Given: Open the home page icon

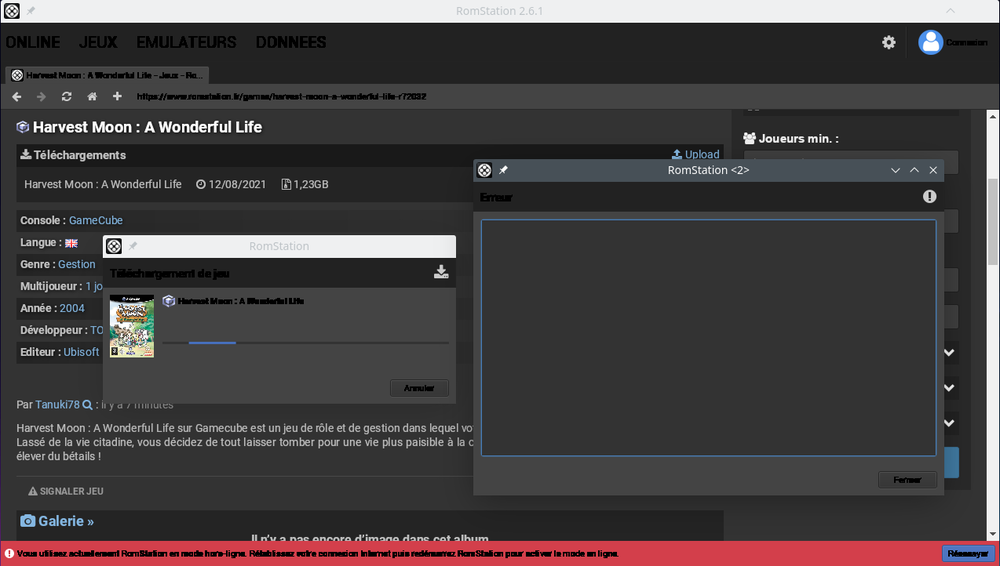Looking at the screenshot, I should click(x=92, y=96).
